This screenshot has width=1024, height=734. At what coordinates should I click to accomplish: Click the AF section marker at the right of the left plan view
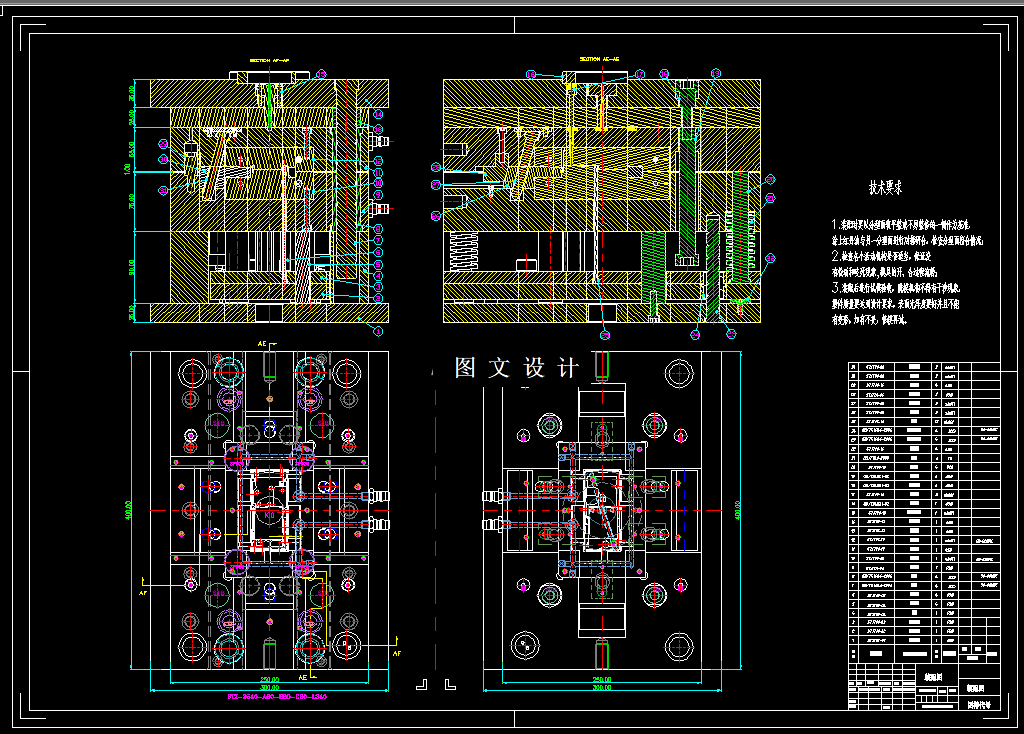click(397, 653)
